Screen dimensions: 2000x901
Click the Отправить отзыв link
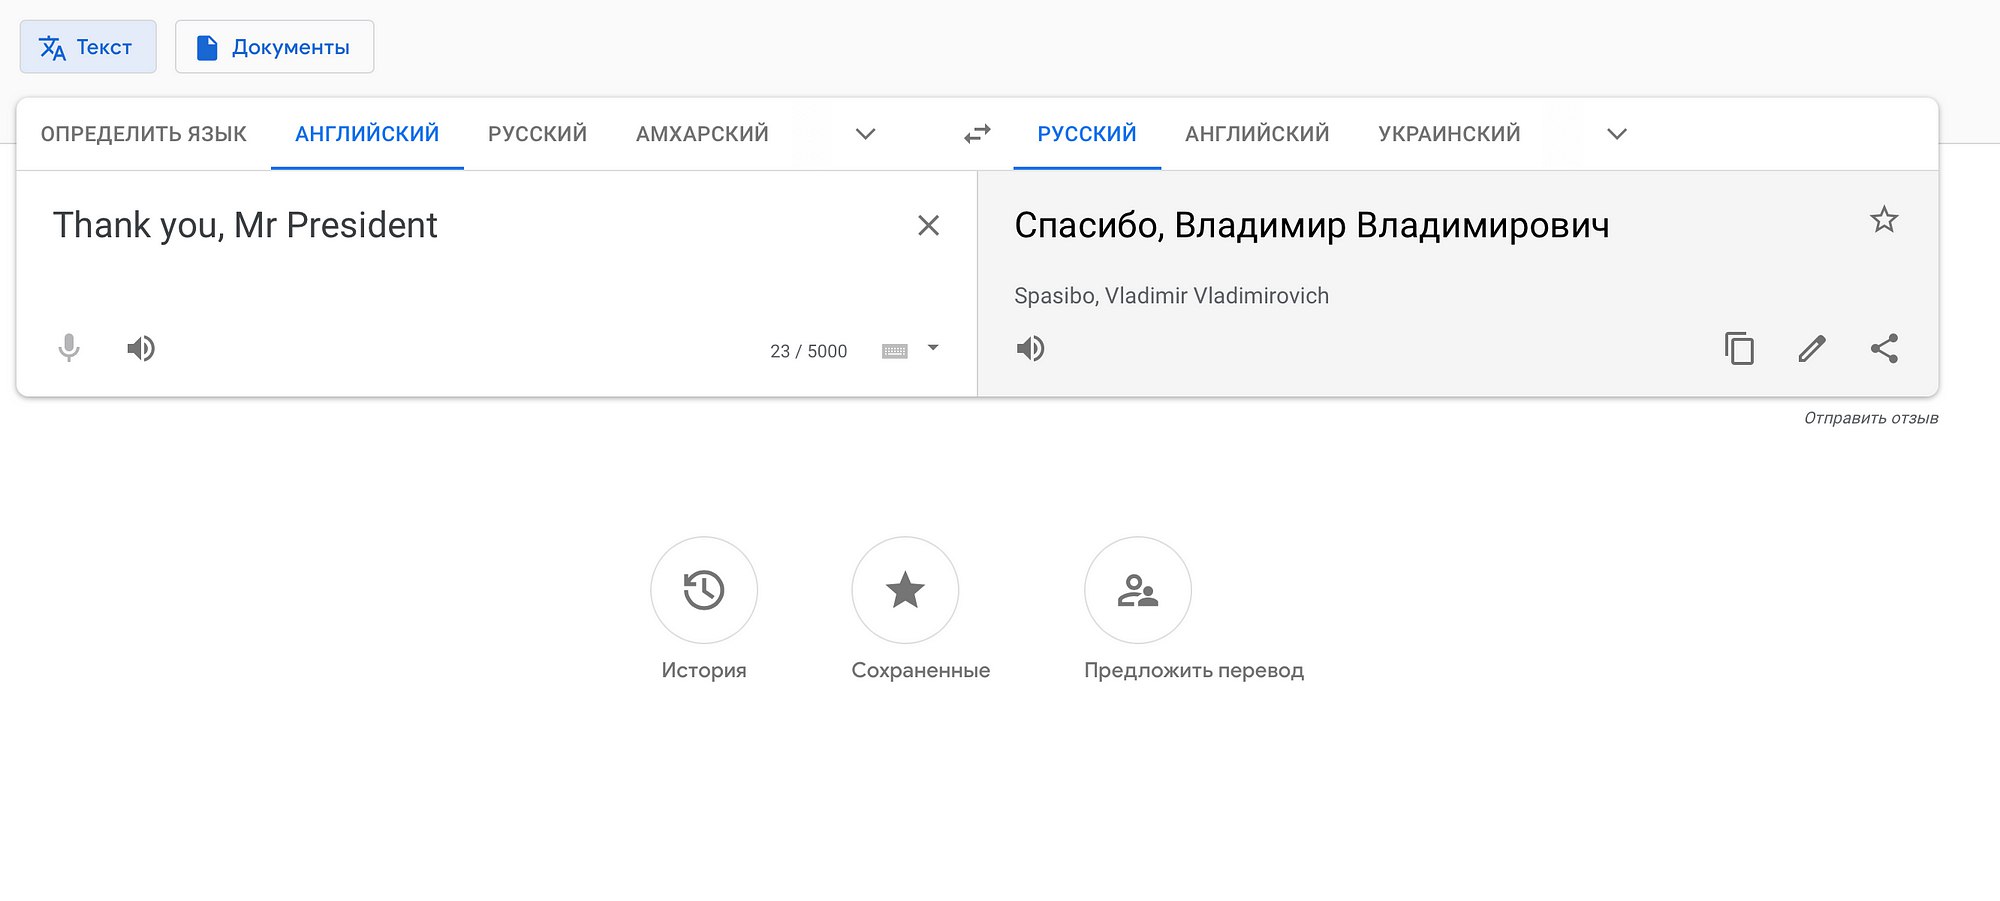[x=1871, y=418]
